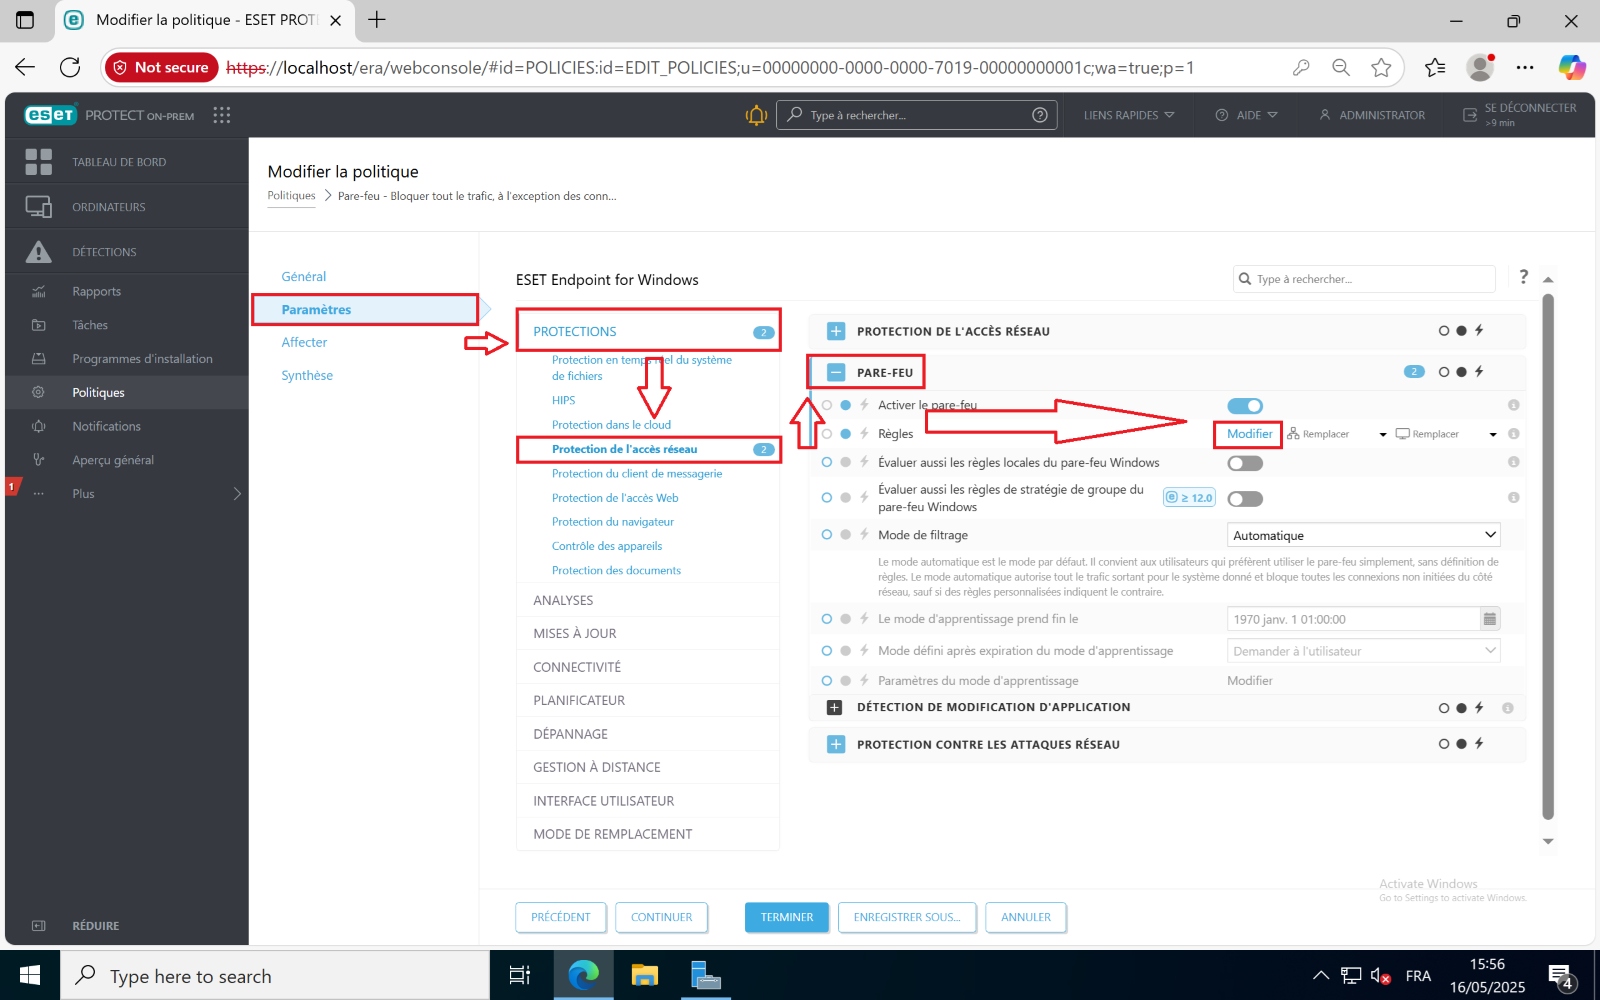Click the ≥ 12.0 version badge
Image resolution: width=1600 pixels, height=1000 pixels.
tap(1189, 497)
